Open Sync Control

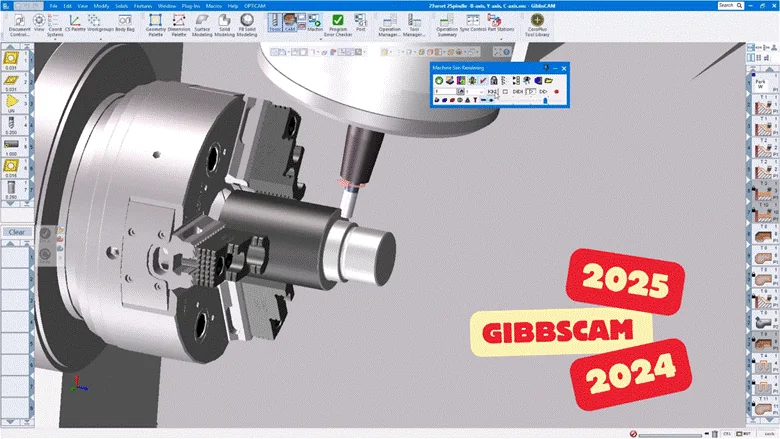point(473,24)
